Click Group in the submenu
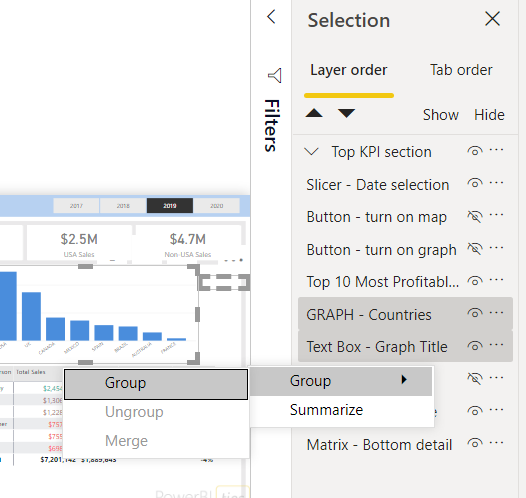 pyautogui.click(x=156, y=384)
